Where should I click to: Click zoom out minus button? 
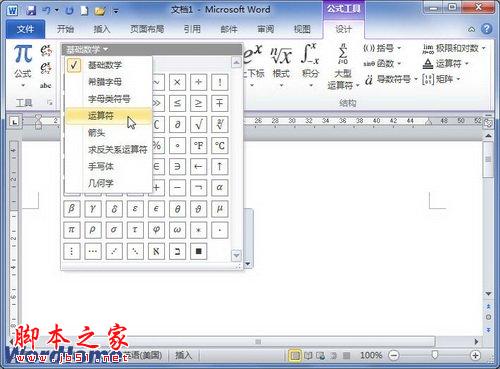point(394,356)
